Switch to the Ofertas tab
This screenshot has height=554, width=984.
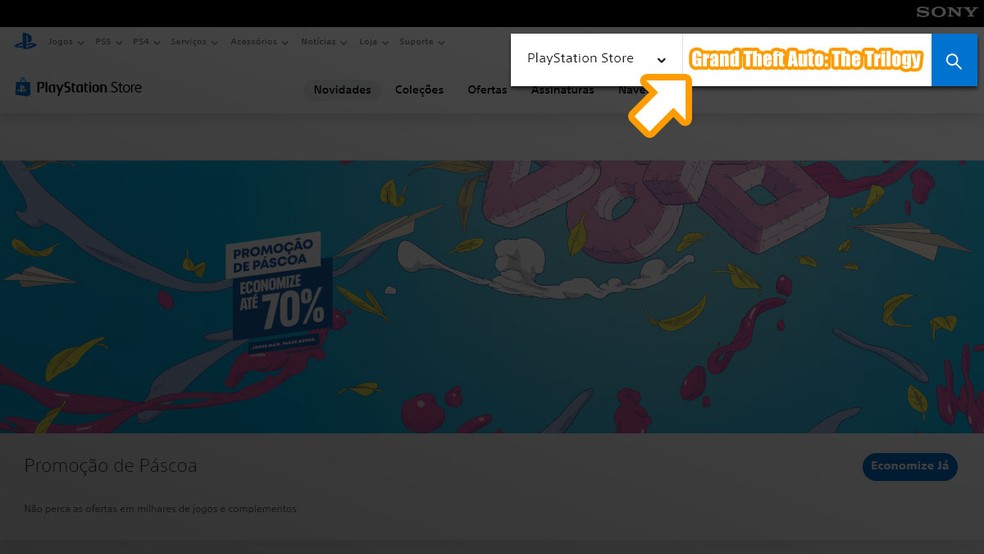487,90
